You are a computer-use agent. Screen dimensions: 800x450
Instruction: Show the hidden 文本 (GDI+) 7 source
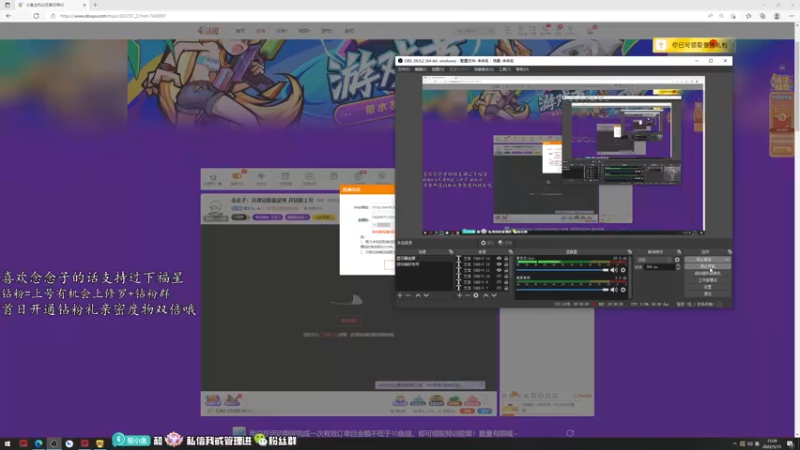tap(499, 288)
